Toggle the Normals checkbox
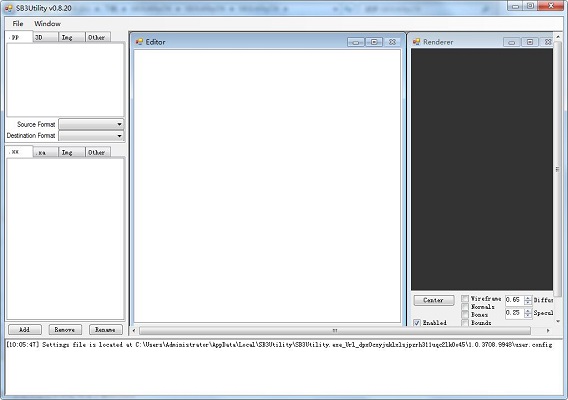The width and height of the screenshot is (568, 400). coord(465,307)
